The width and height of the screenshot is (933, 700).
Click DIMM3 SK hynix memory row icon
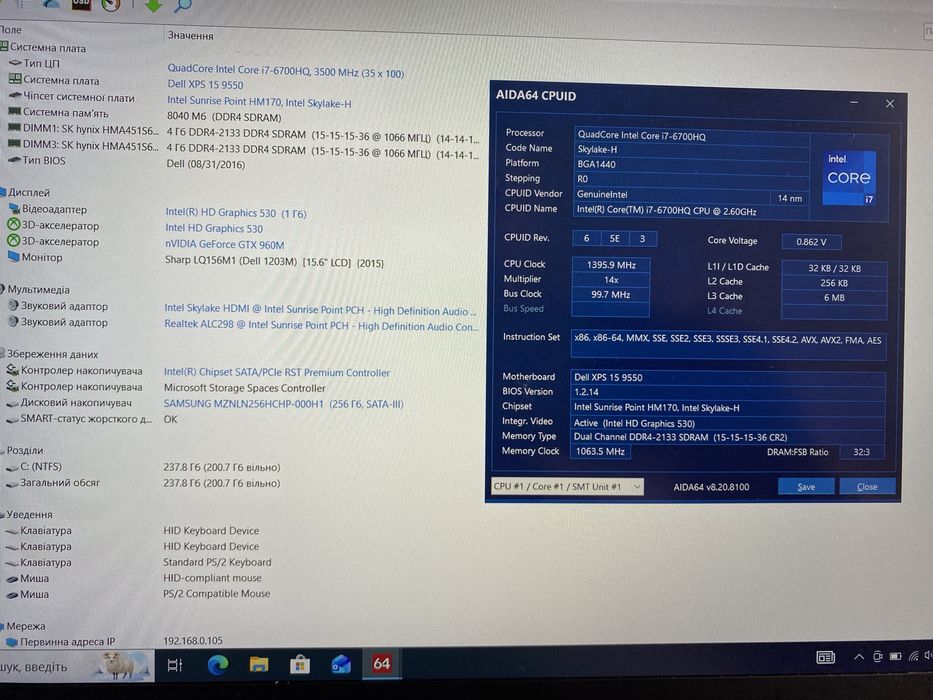pyautogui.click(x=14, y=144)
